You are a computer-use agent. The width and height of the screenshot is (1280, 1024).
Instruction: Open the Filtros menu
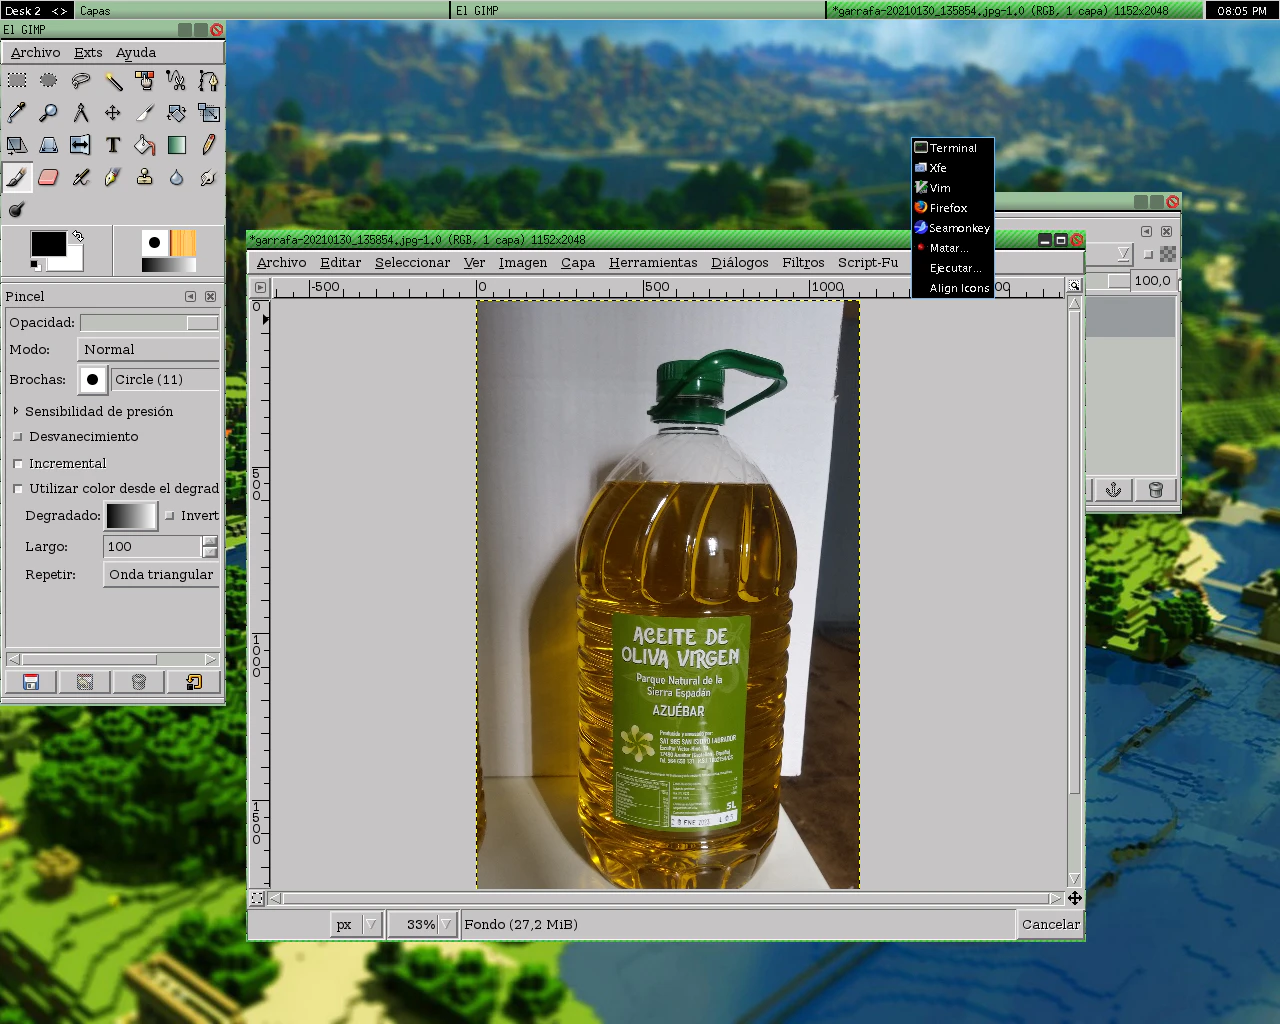pyautogui.click(x=803, y=263)
